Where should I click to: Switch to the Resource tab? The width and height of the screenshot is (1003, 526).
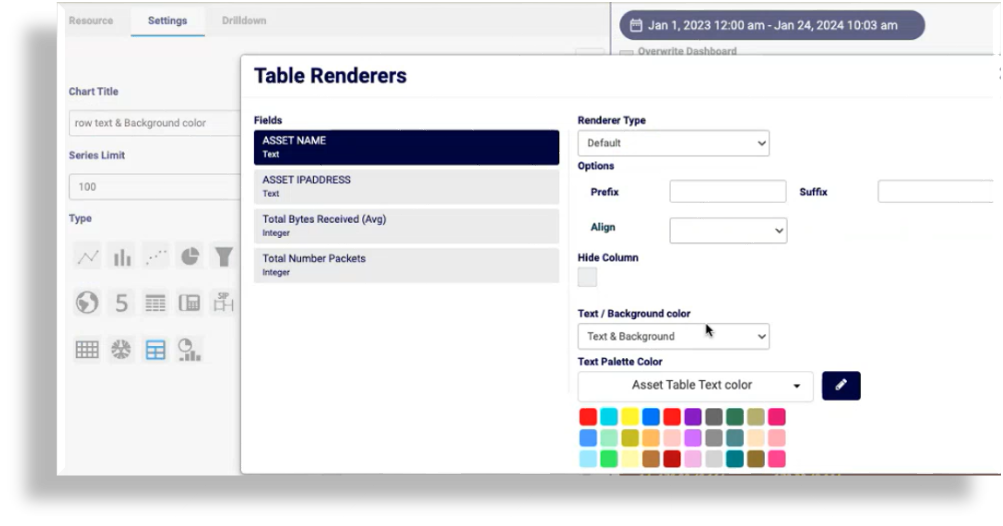91,20
